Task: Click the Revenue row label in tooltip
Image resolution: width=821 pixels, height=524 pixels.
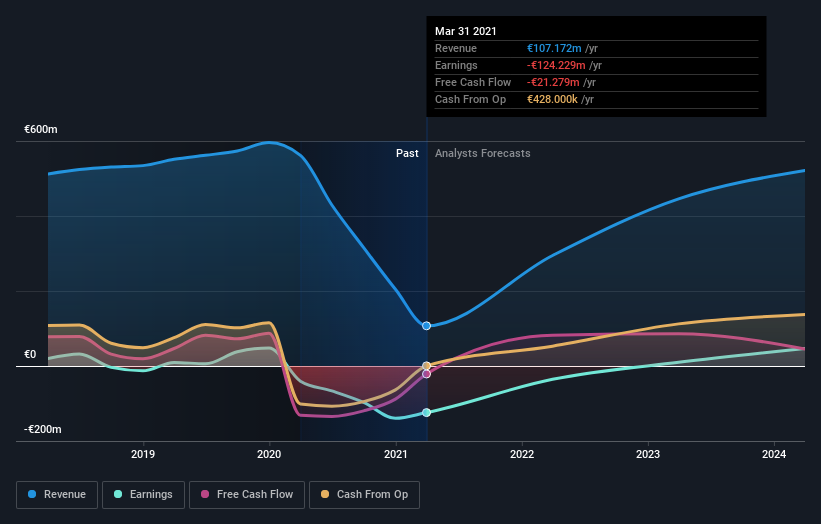Action: 456,48
